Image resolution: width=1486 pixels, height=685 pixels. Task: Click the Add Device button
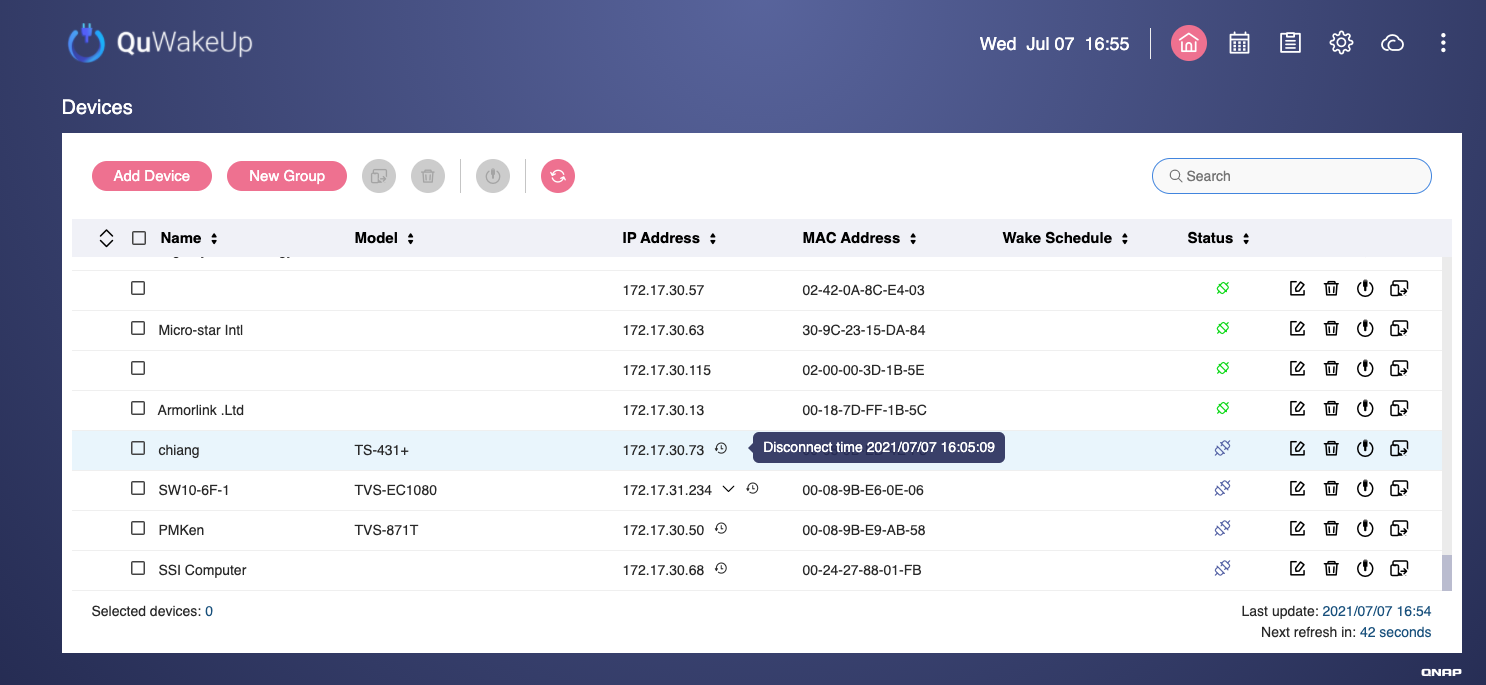pos(152,176)
